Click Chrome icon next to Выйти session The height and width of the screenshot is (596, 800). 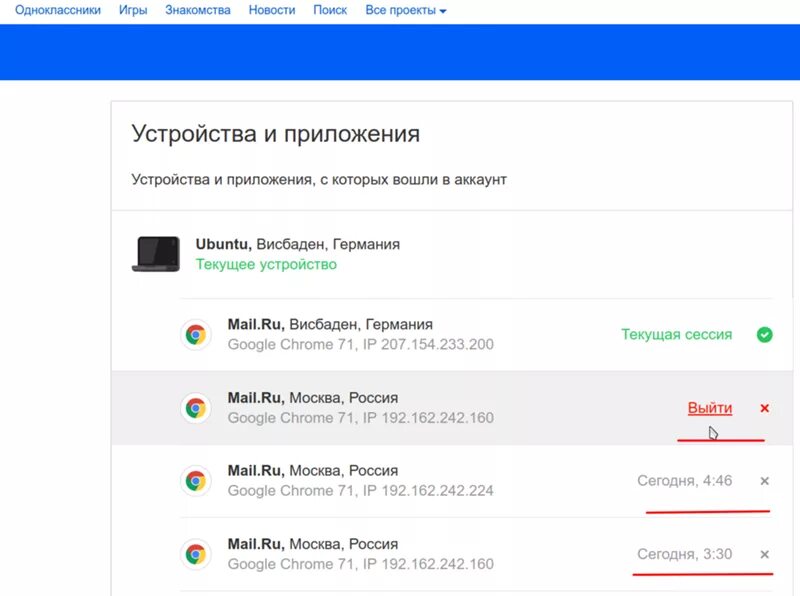(195, 408)
